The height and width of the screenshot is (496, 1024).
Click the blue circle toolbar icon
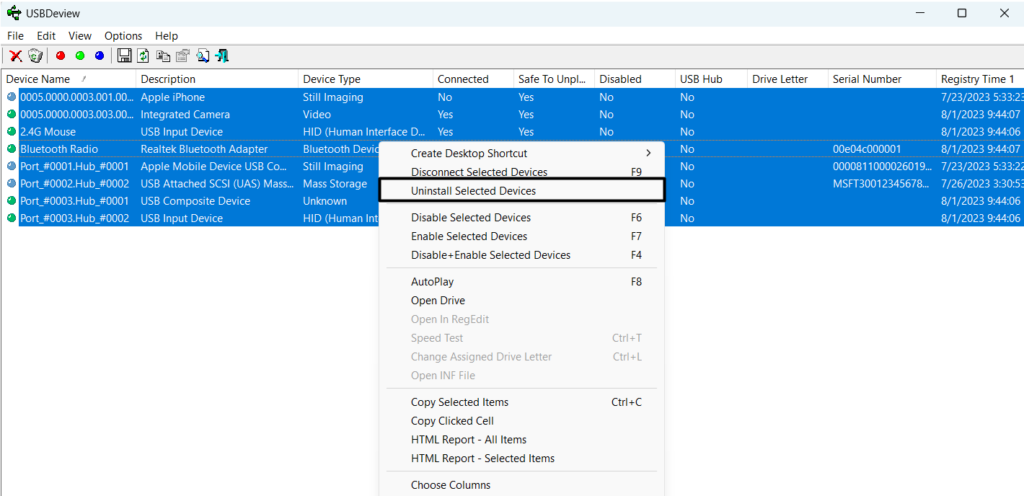click(99, 56)
